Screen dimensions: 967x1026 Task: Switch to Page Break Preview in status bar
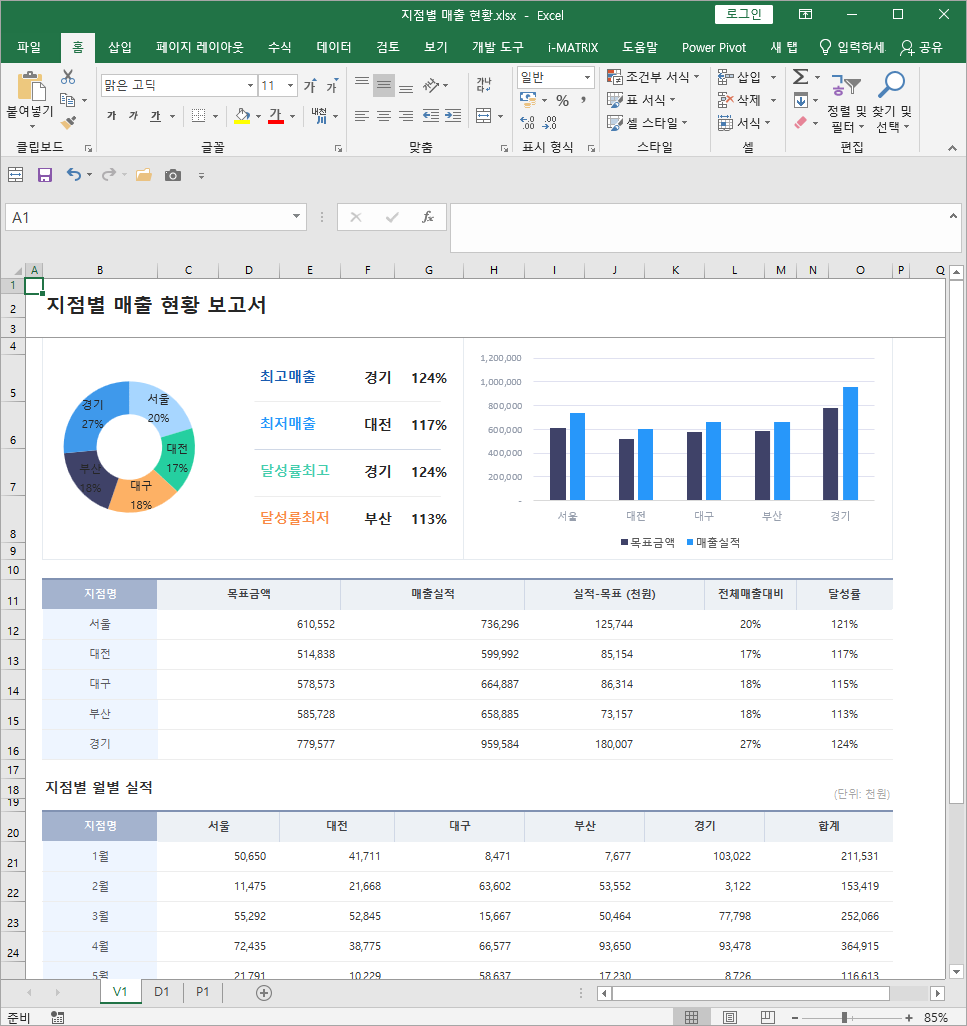point(767,1017)
